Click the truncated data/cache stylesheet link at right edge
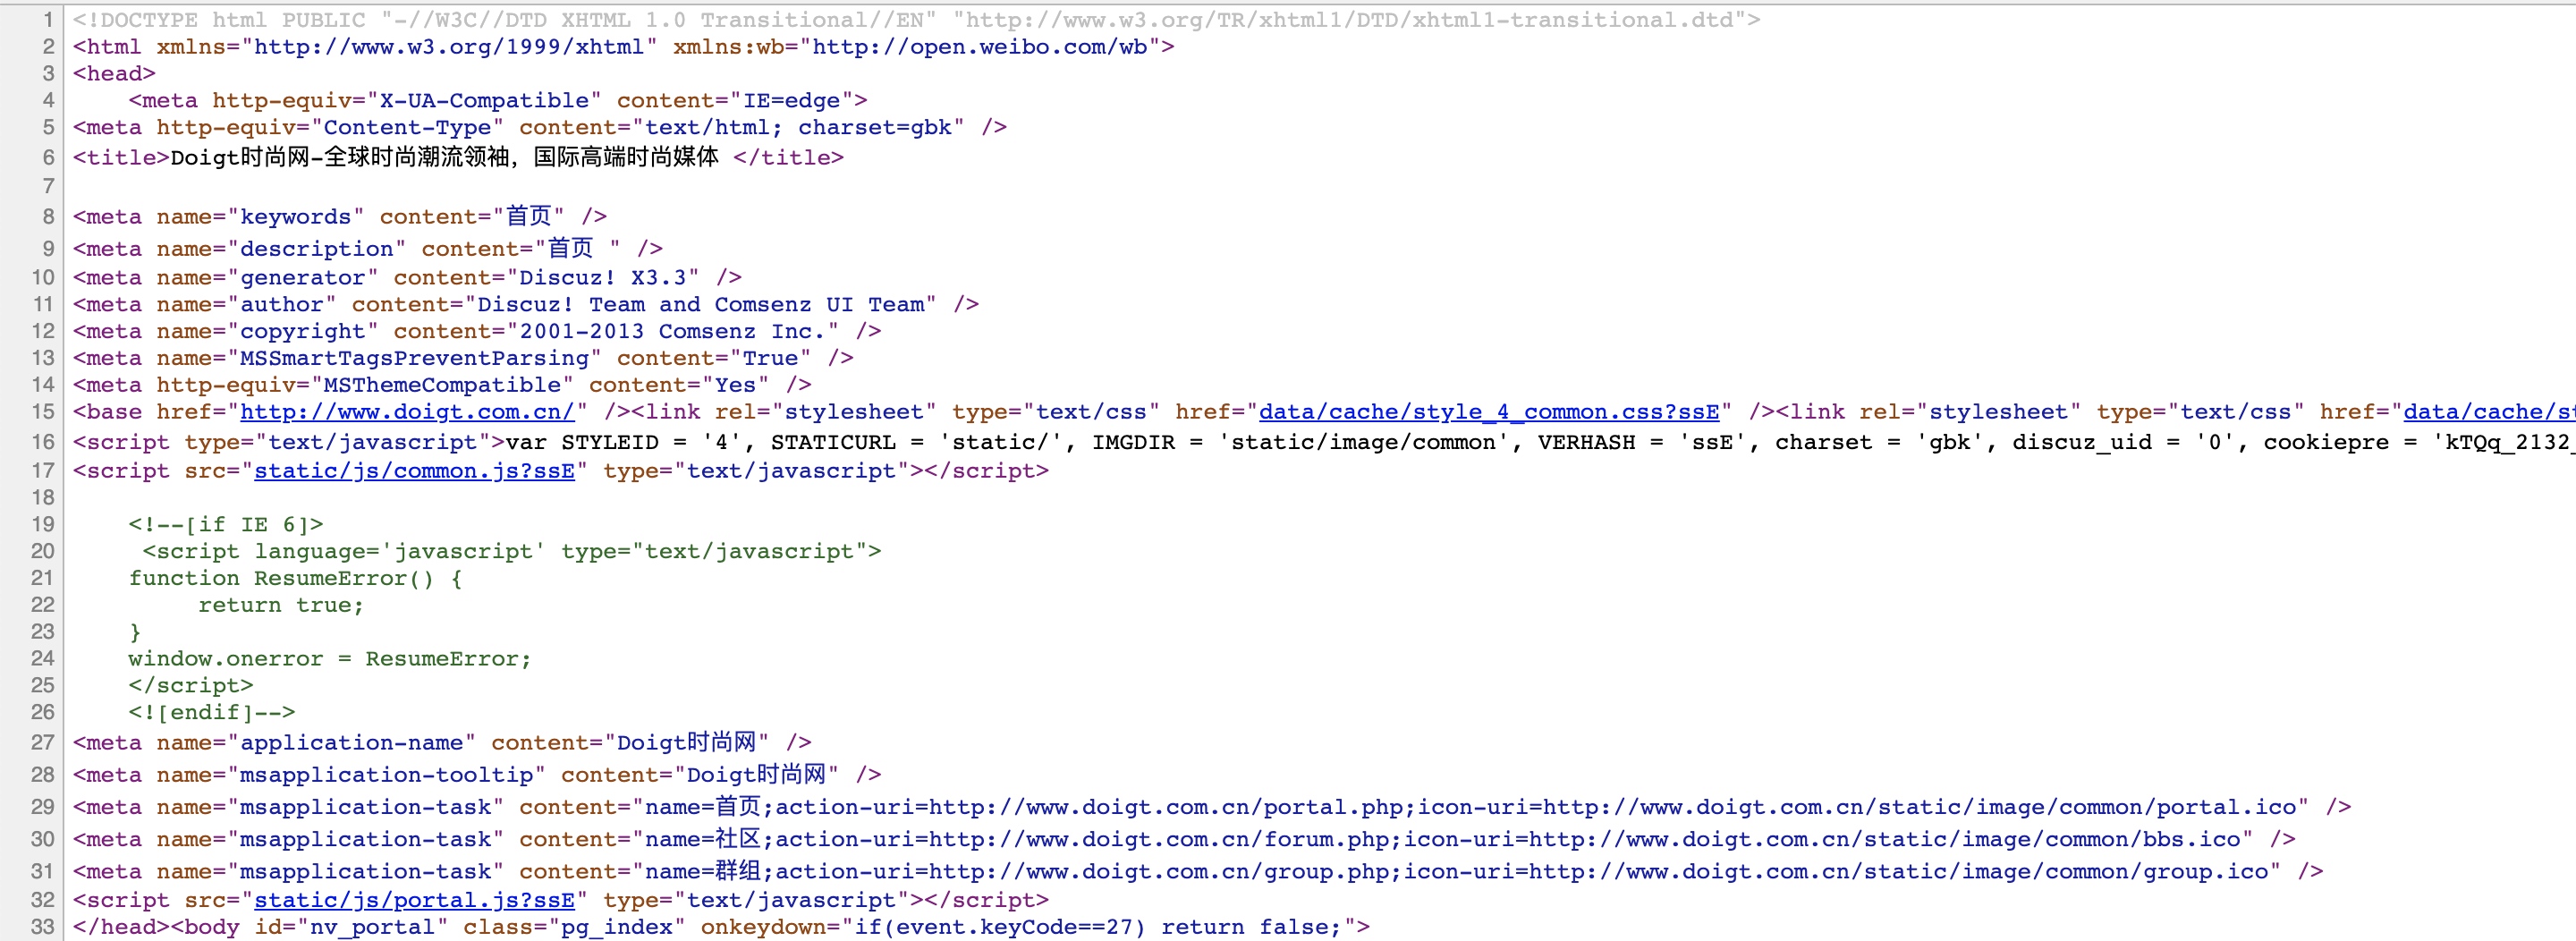 [x=2488, y=412]
